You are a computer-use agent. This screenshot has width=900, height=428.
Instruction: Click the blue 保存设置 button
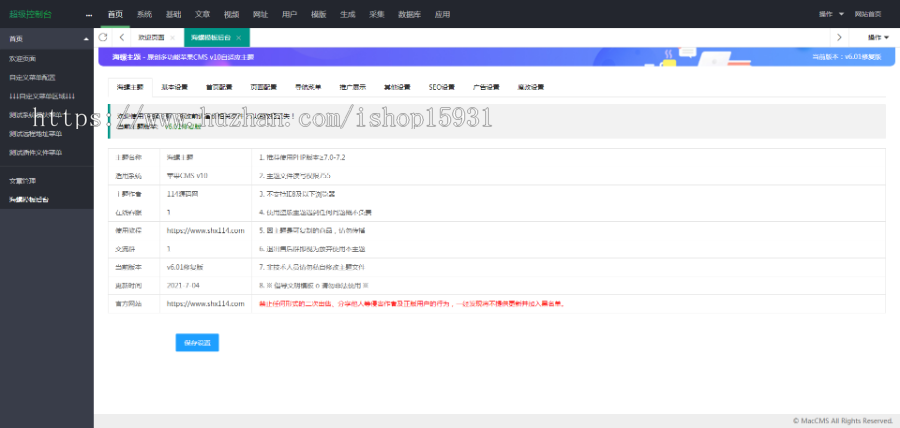point(196,342)
